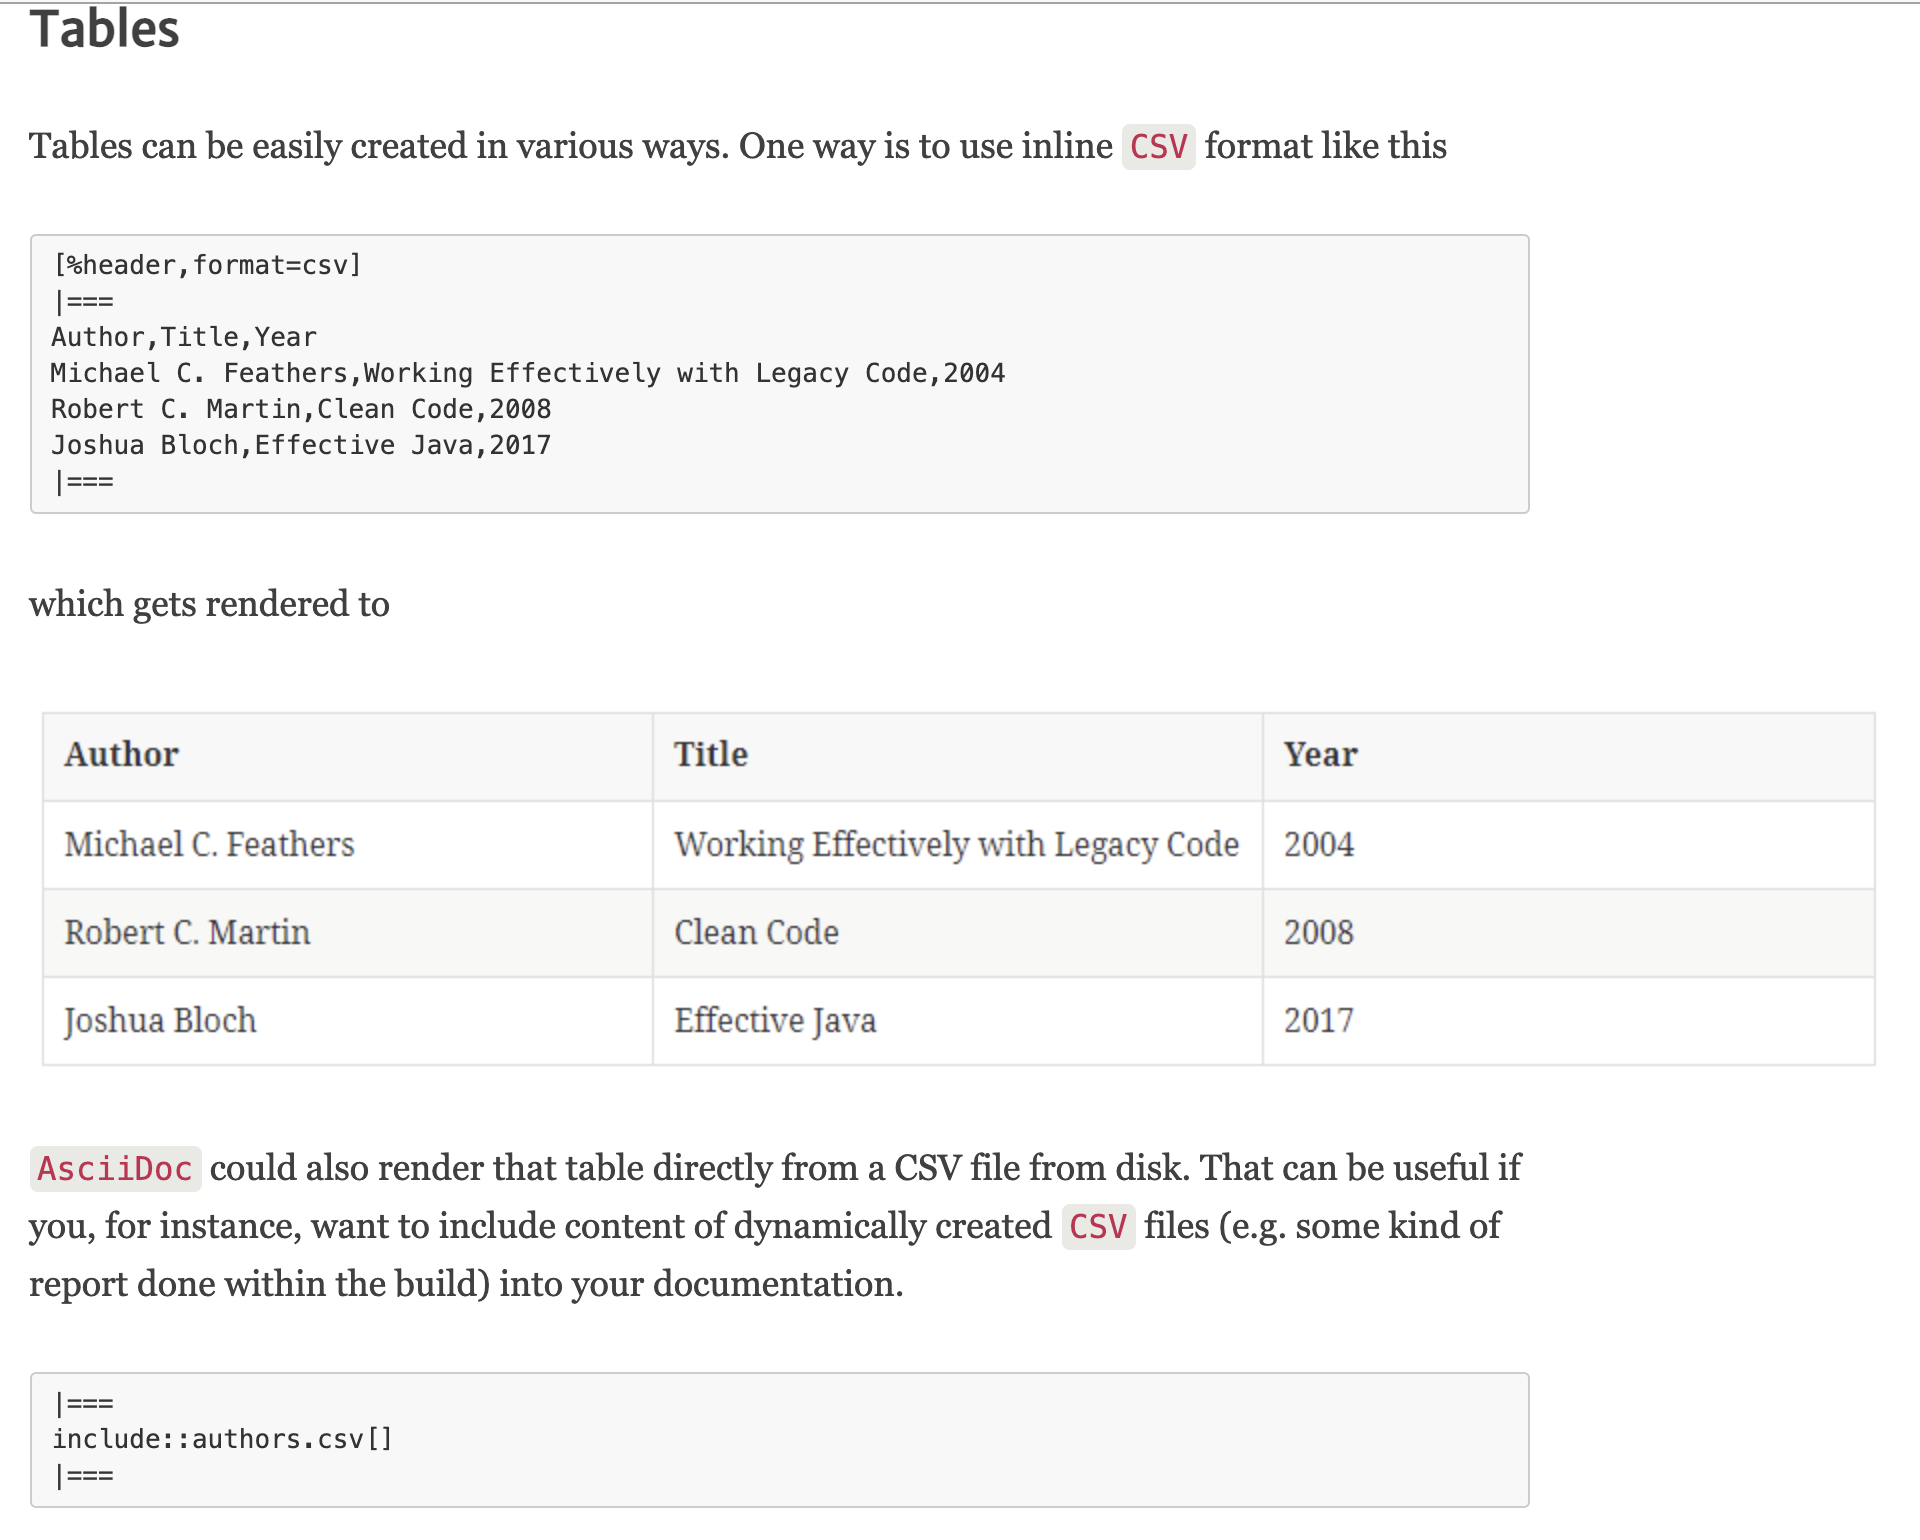The height and width of the screenshot is (1540, 1920).
Task: Click the Tables section heading
Action: point(104,30)
